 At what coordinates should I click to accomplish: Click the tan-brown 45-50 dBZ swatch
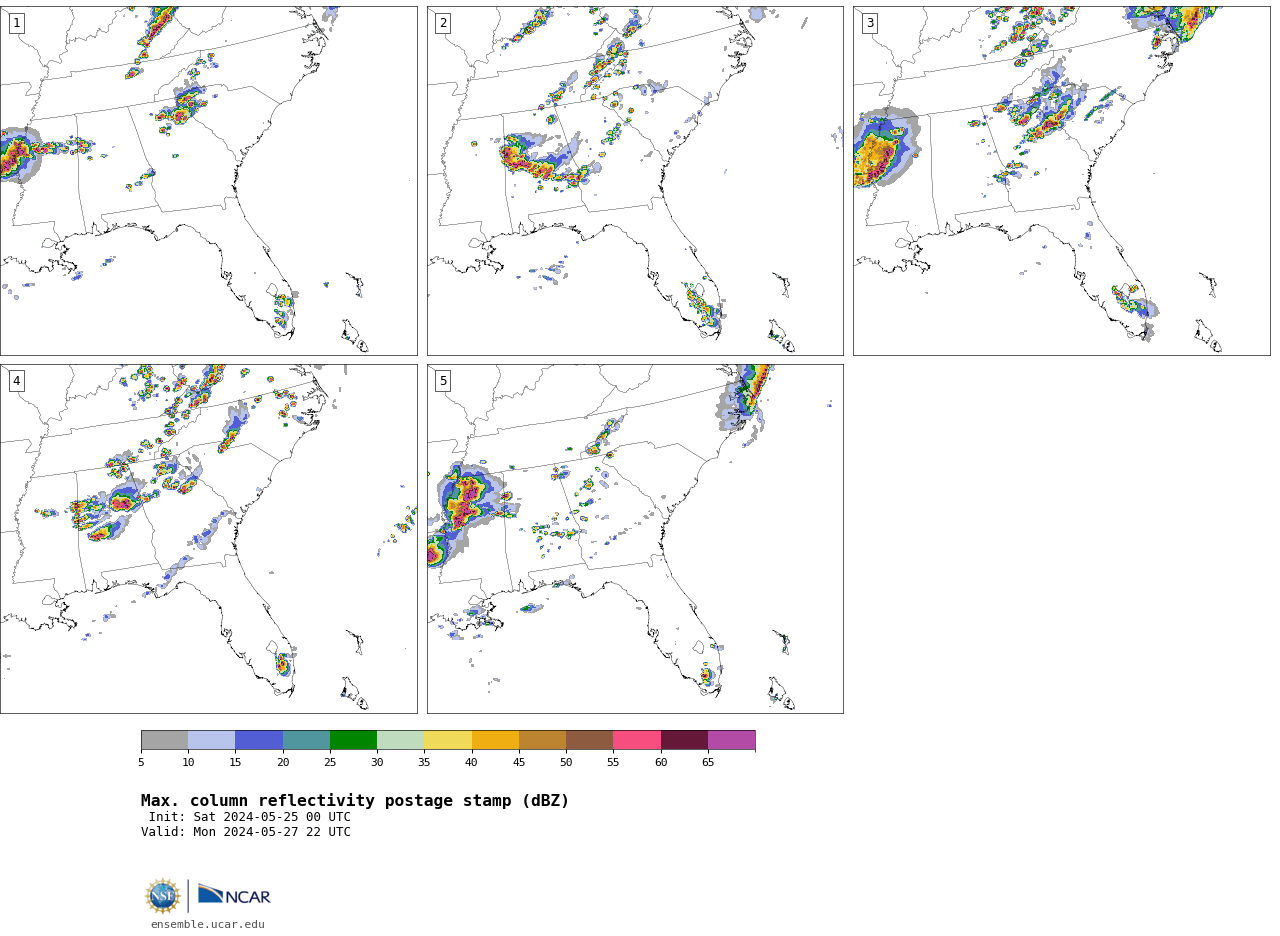pyautogui.click(x=542, y=740)
